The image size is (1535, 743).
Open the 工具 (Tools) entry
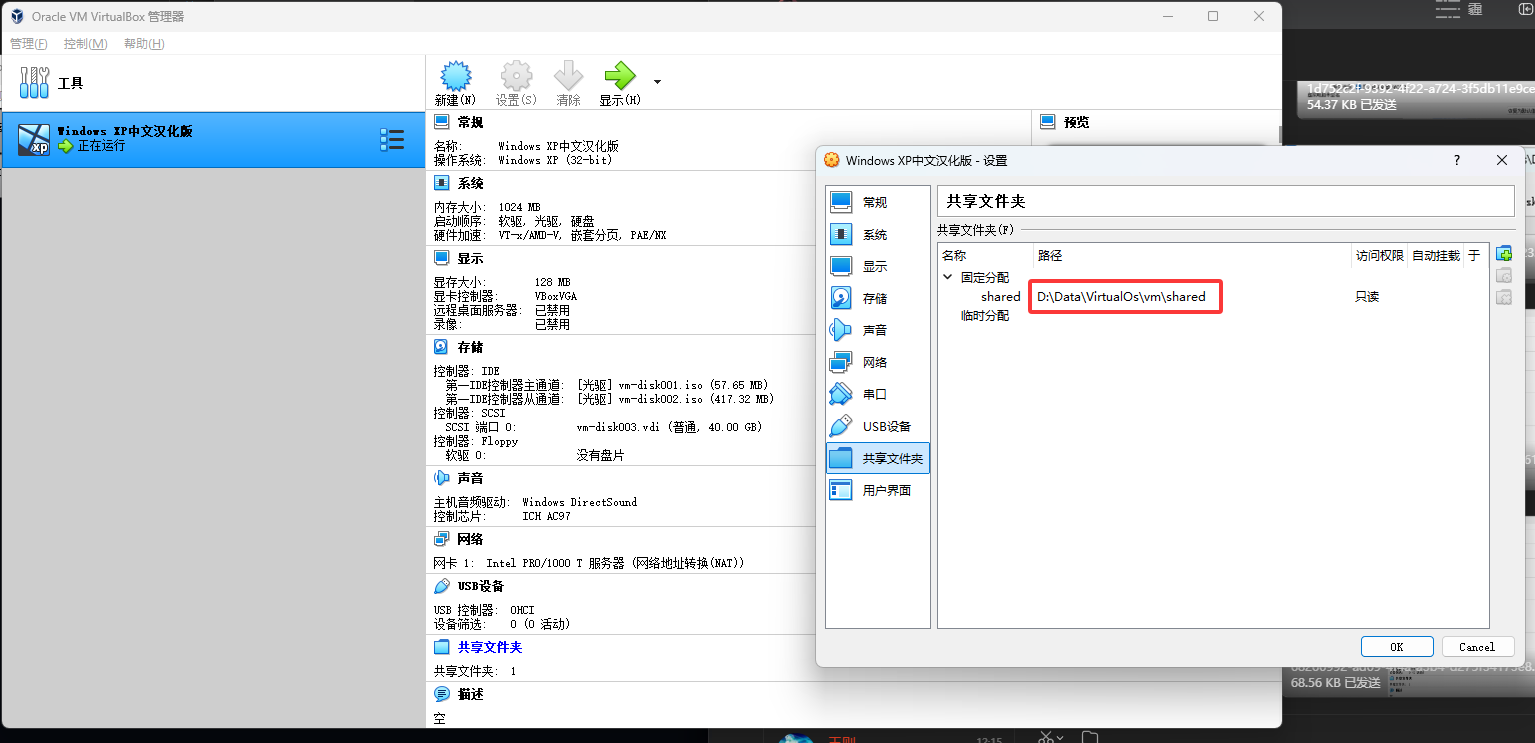tap(70, 84)
